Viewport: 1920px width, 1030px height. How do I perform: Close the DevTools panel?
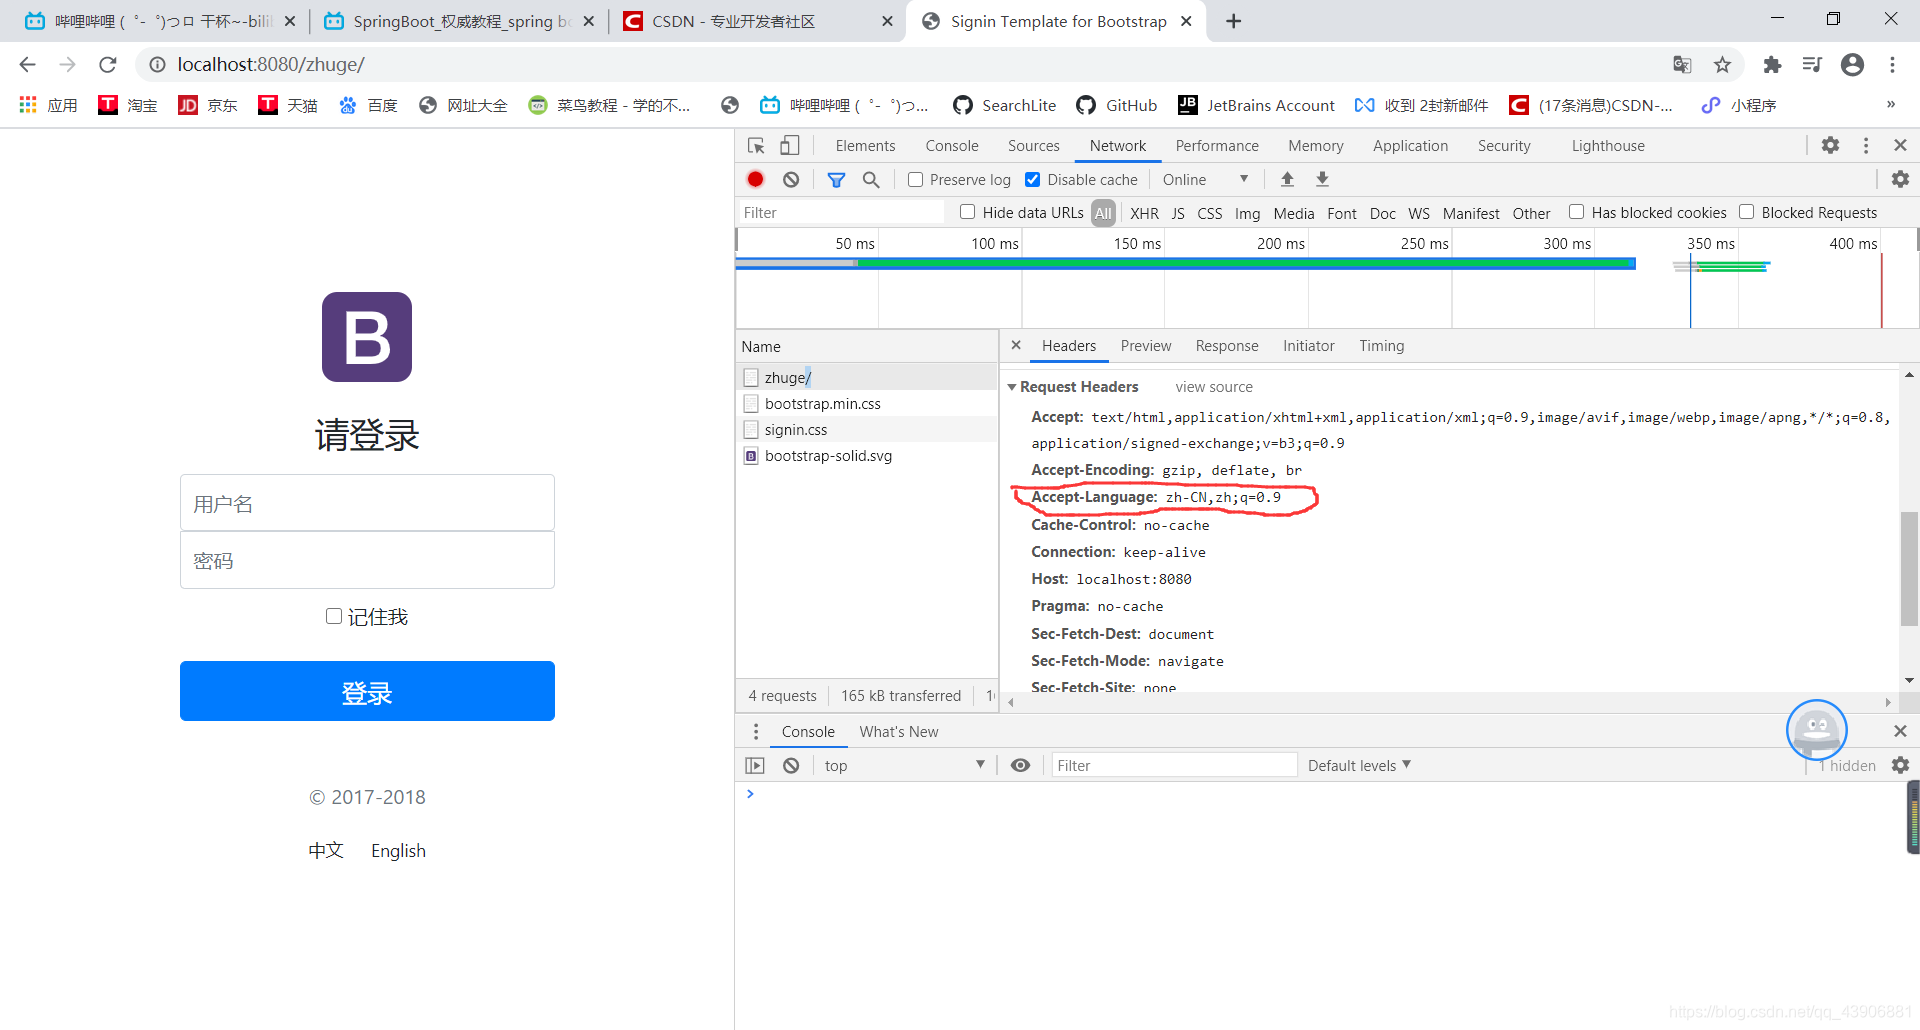coord(1900,146)
